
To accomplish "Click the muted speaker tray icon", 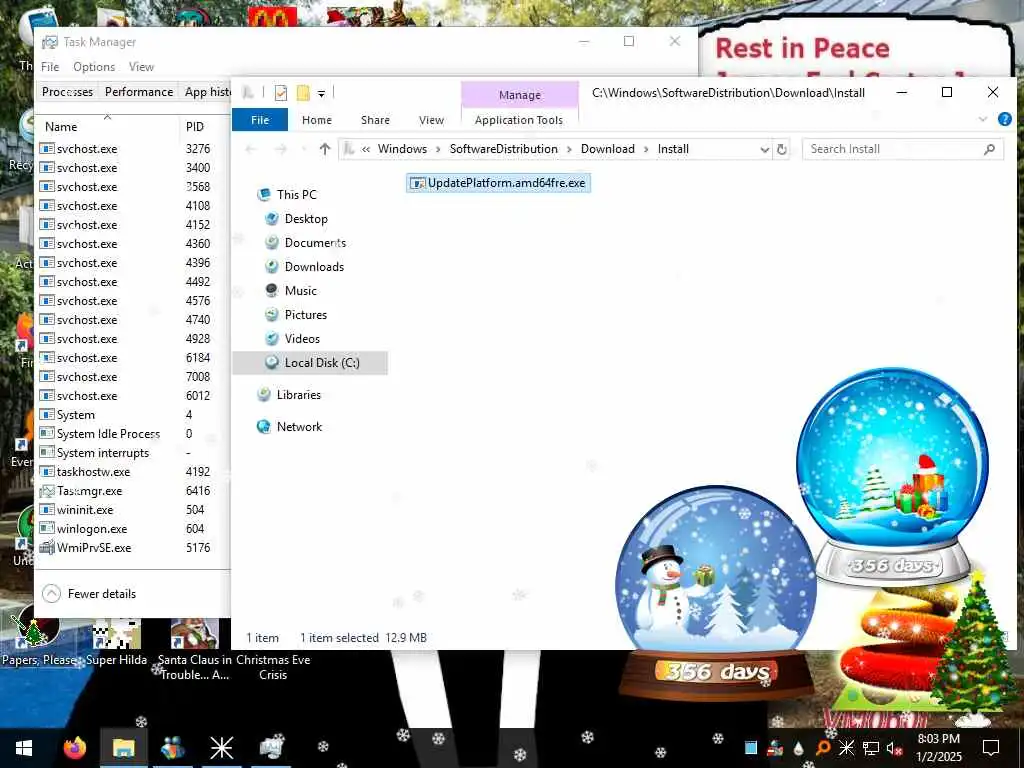I will click(x=894, y=748).
